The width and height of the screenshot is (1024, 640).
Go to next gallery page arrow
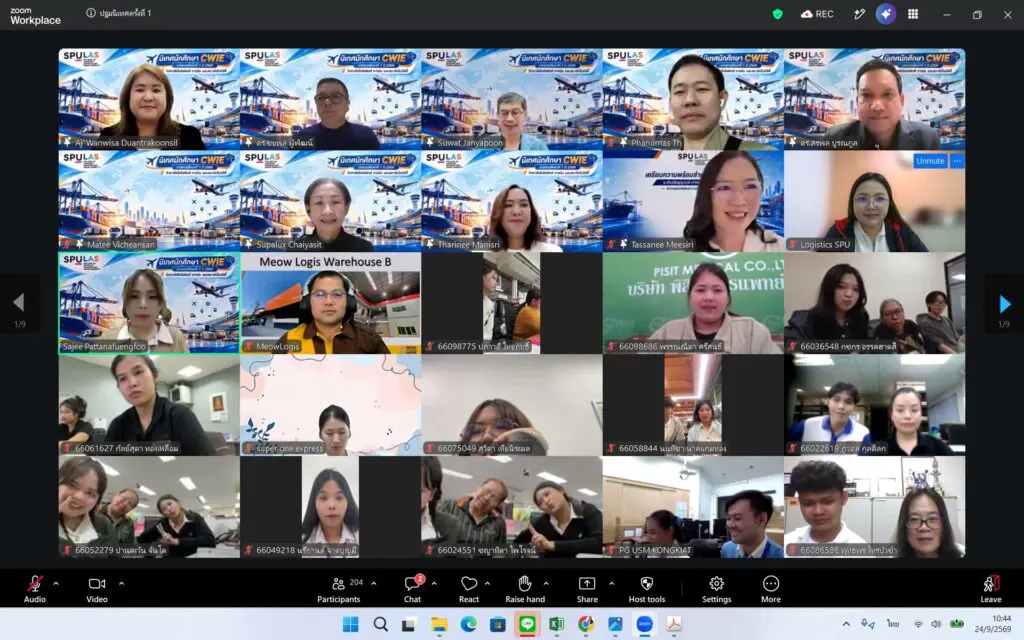coord(1004,304)
